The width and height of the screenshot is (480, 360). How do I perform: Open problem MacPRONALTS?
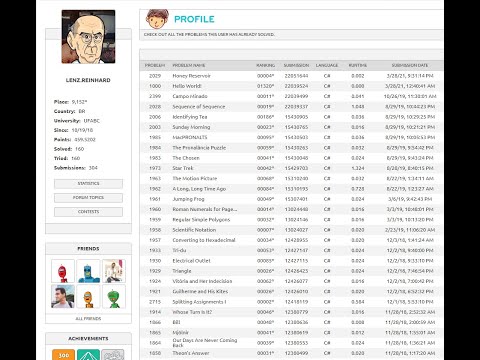[190, 137]
